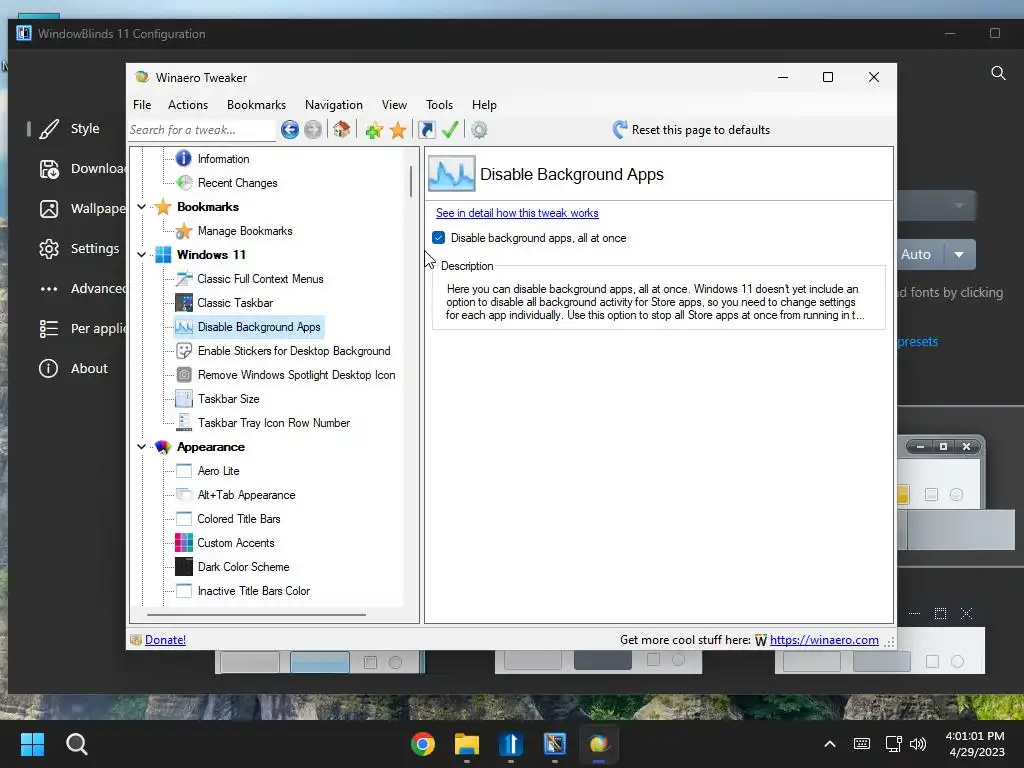Click the presets link in WindowBlinds
Image resolution: width=1024 pixels, height=768 pixels.
click(x=918, y=342)
